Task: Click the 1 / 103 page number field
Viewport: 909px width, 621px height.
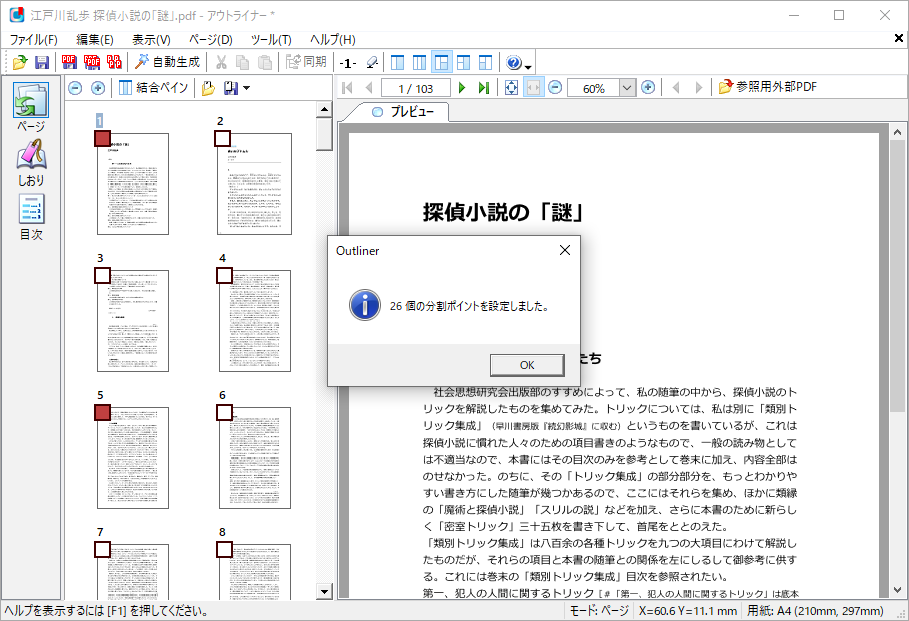Action: click(x=416, y=88)
